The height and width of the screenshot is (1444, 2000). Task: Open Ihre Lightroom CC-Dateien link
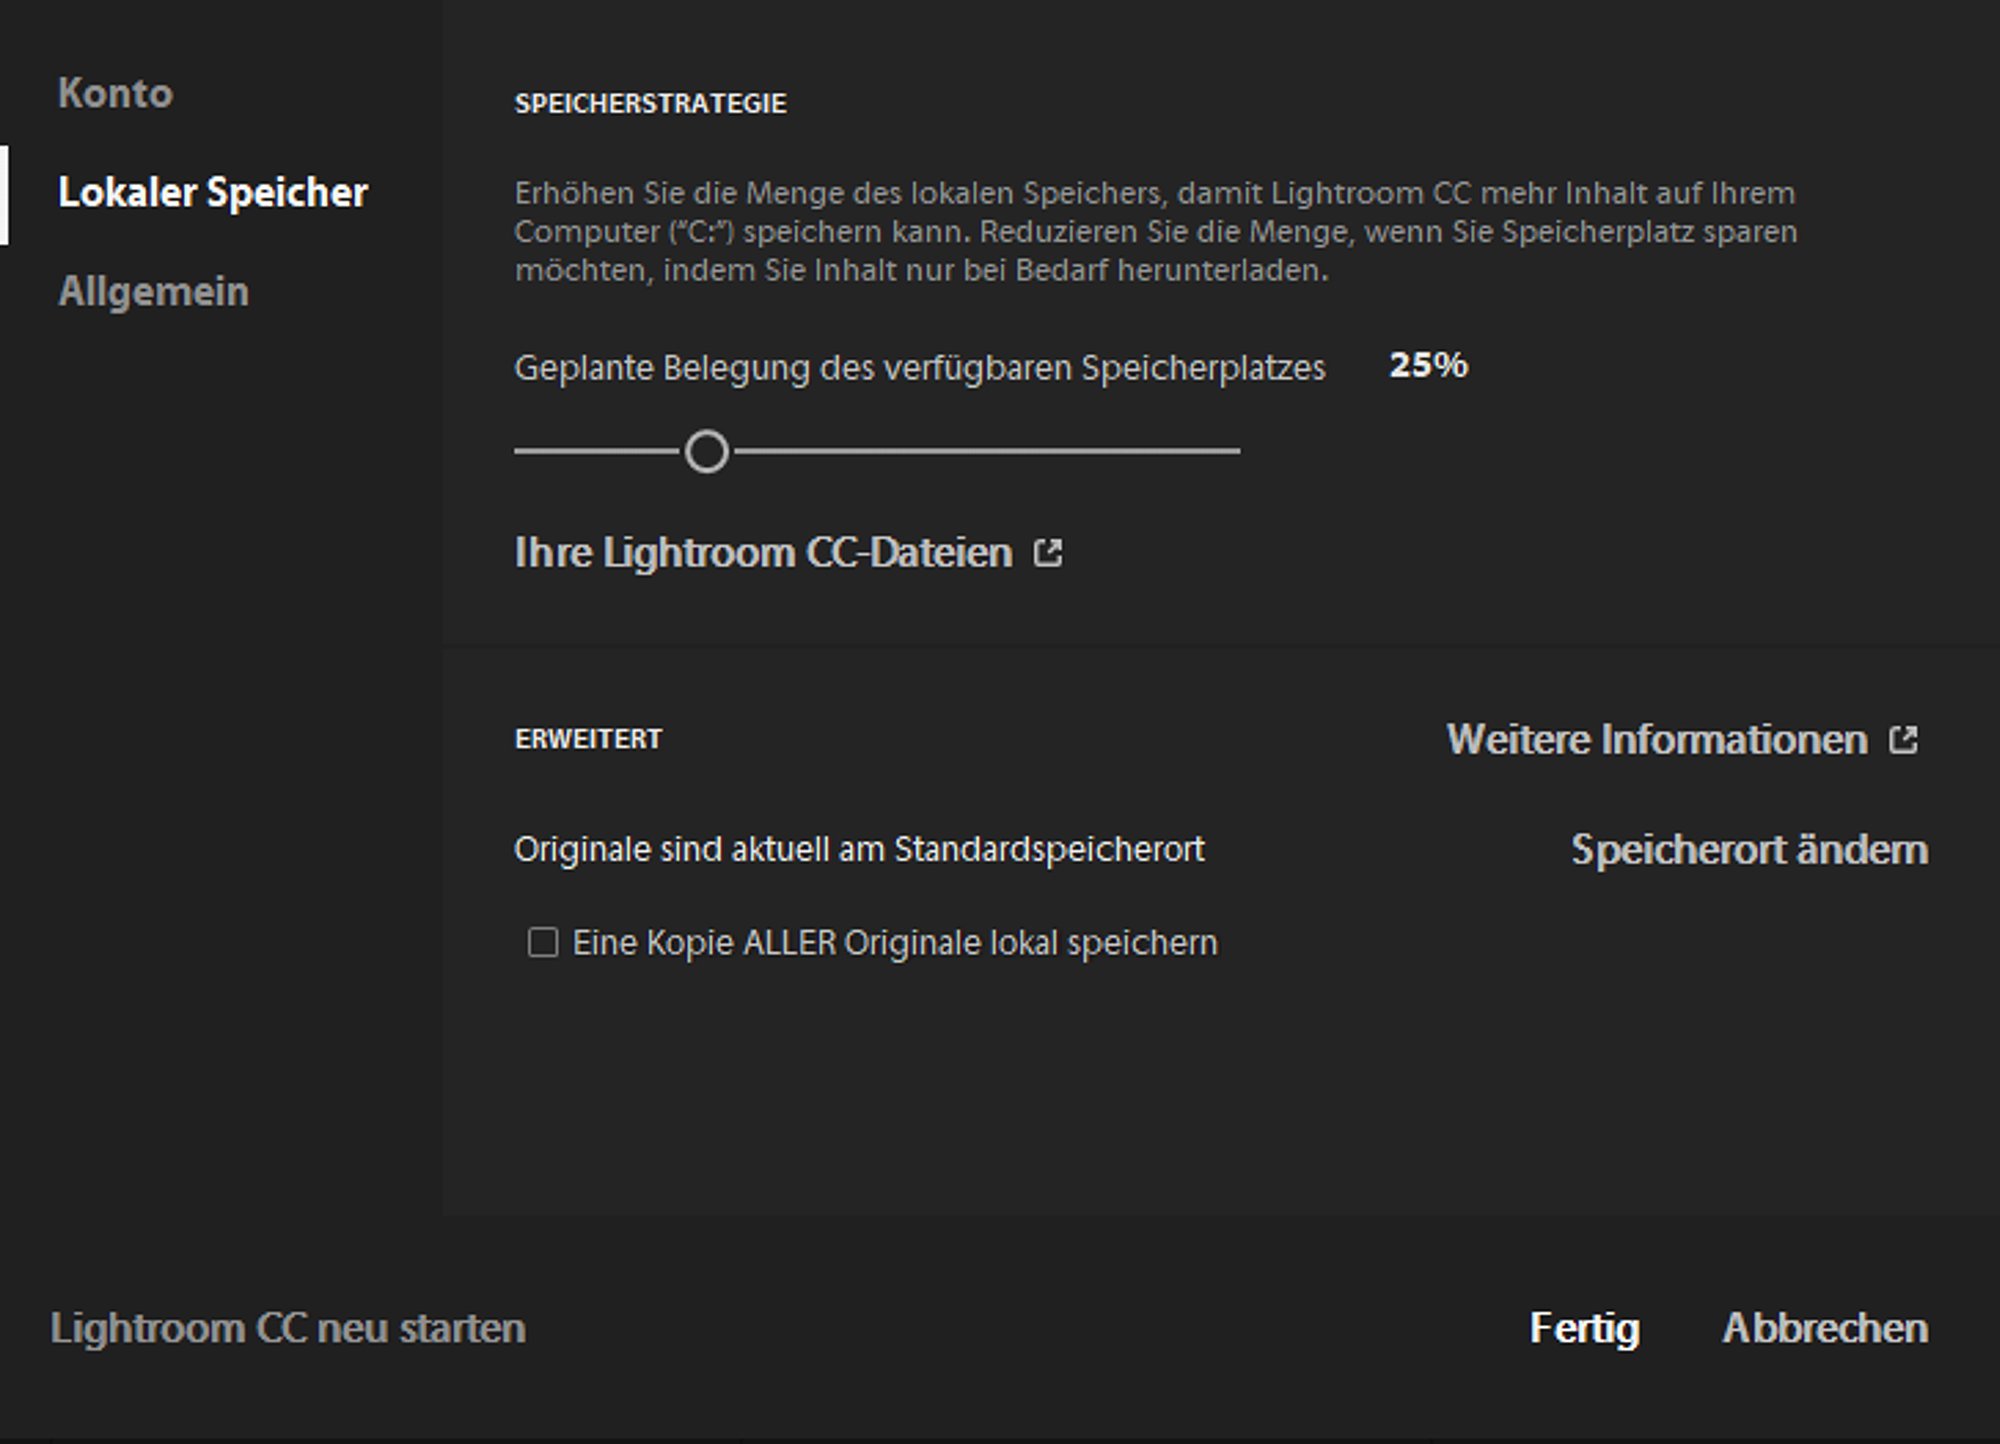click(763, 552)
